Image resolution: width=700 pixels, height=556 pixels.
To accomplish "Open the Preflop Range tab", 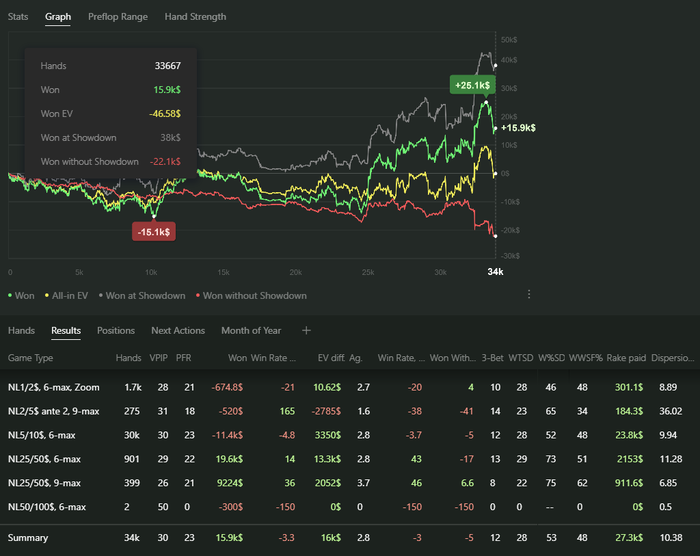I will (117, 17).
